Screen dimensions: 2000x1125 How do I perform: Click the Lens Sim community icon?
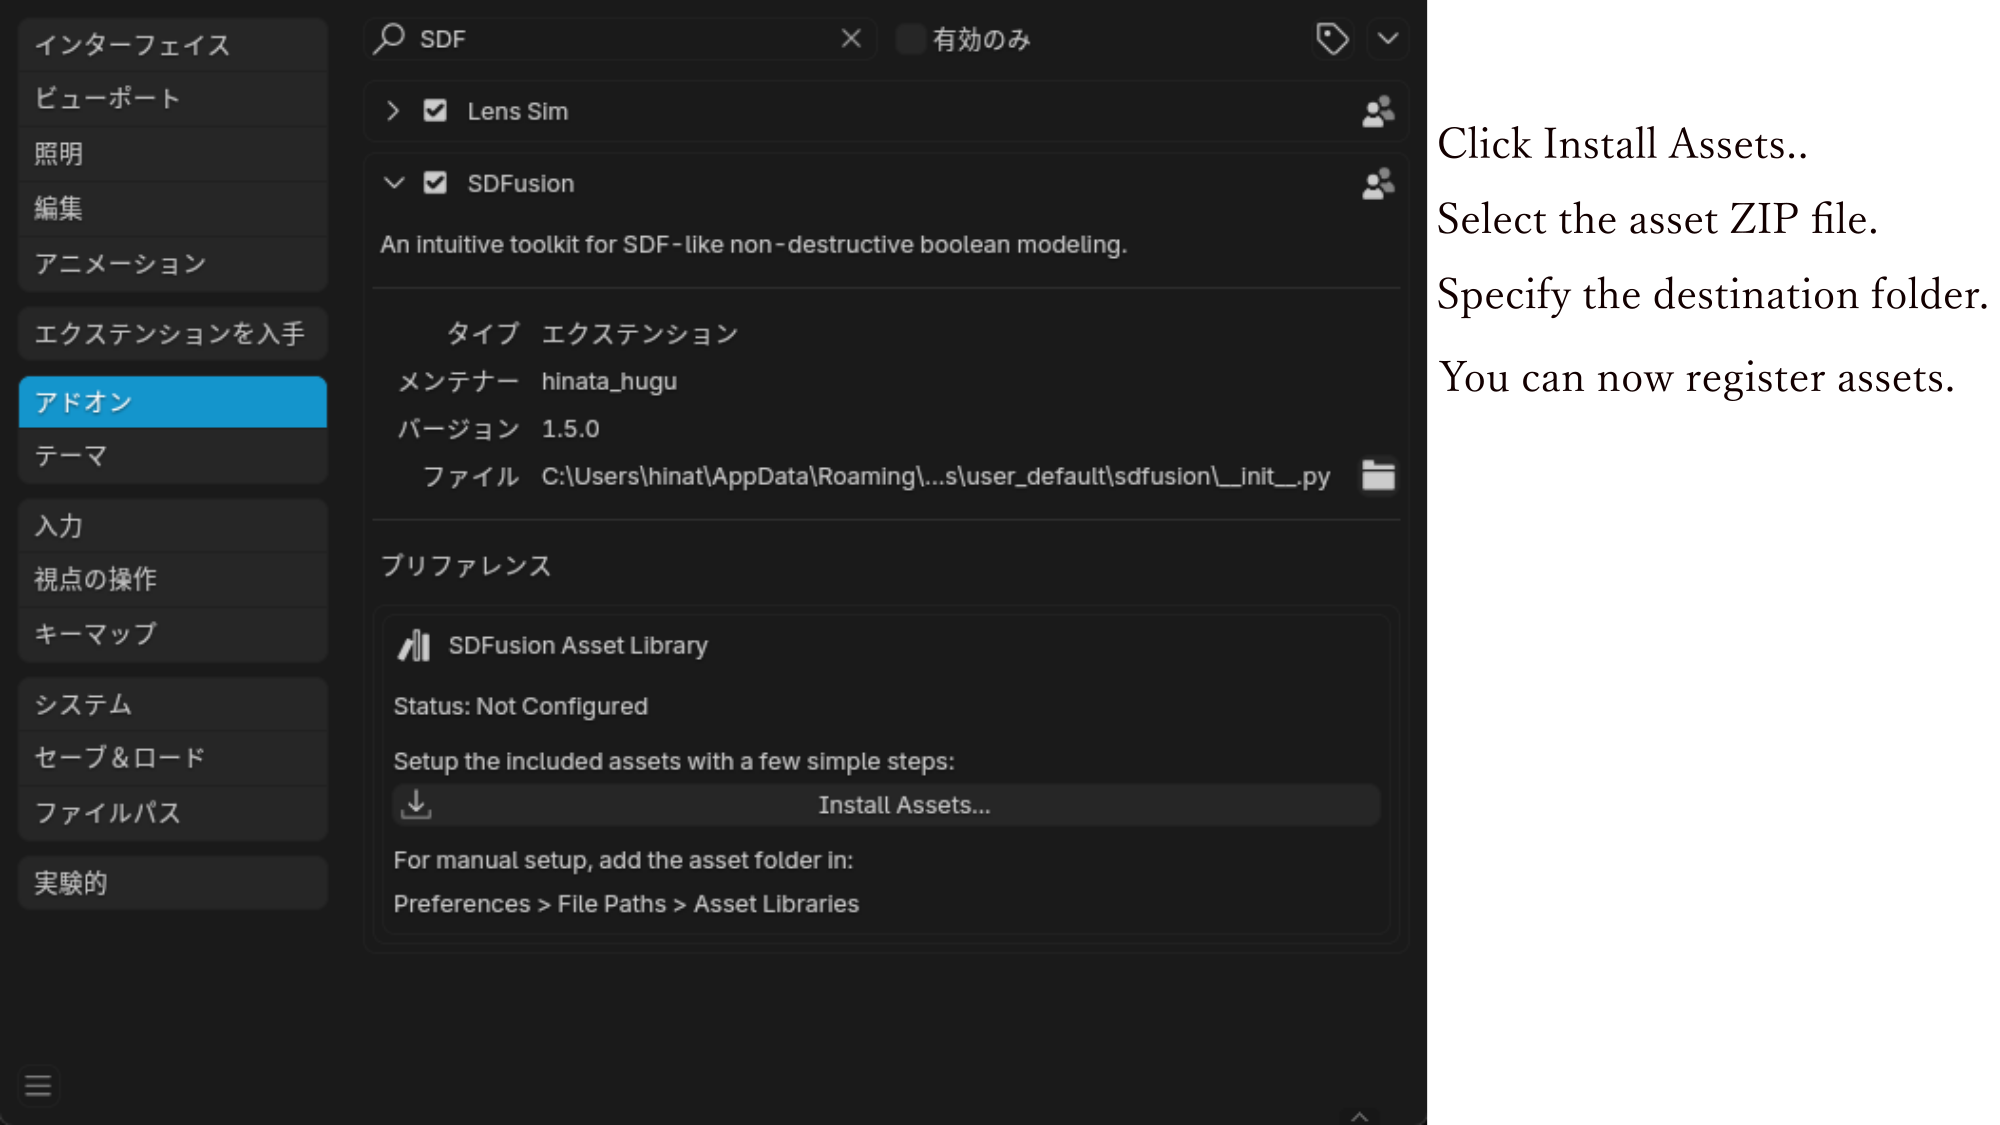pos(1378,111)
